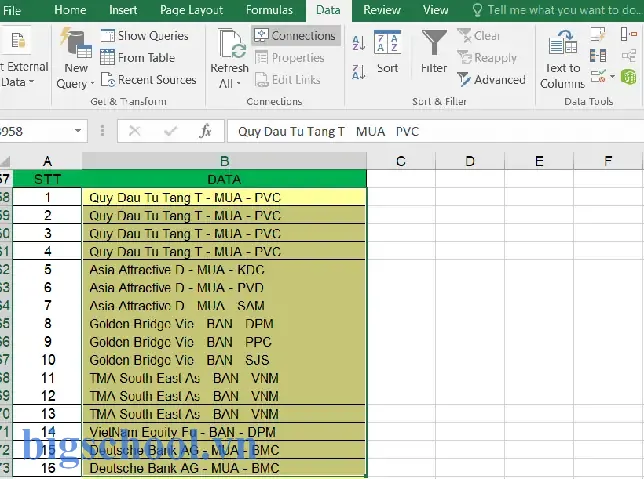
Task: Click the Get External Data icon
Action: tap(18, 41)
